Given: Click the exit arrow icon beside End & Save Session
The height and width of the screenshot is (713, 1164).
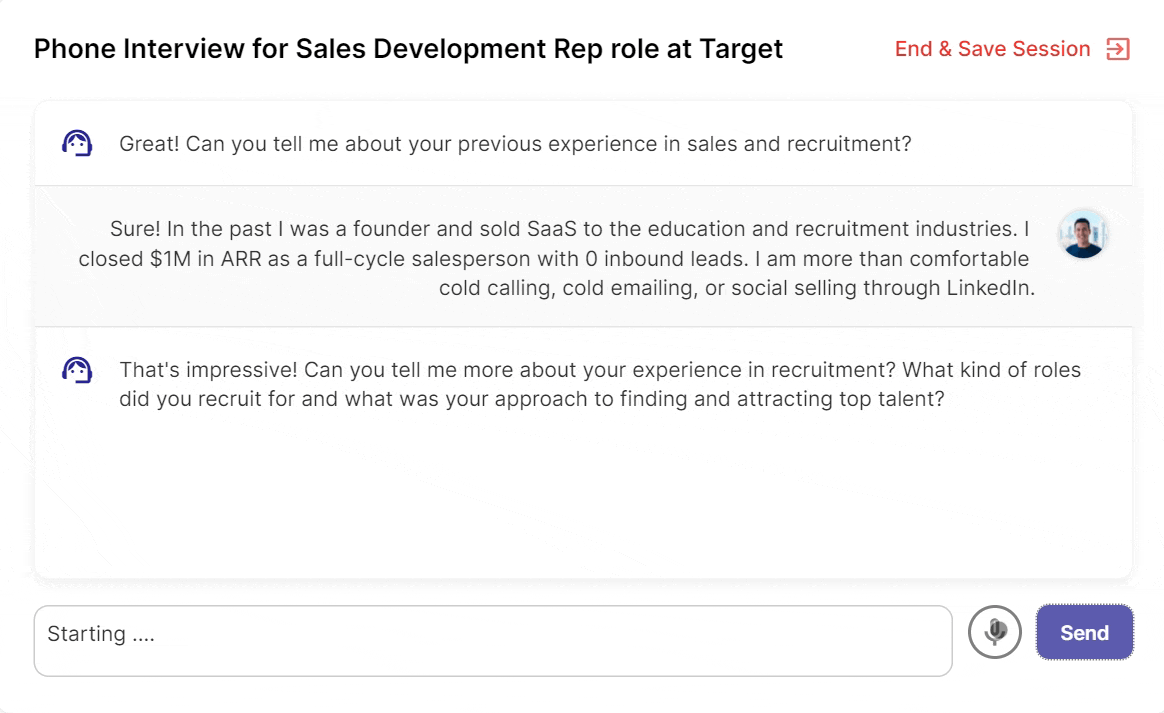Looking at the screenshot, I should pyautogui.click(x=1118, y=49).
